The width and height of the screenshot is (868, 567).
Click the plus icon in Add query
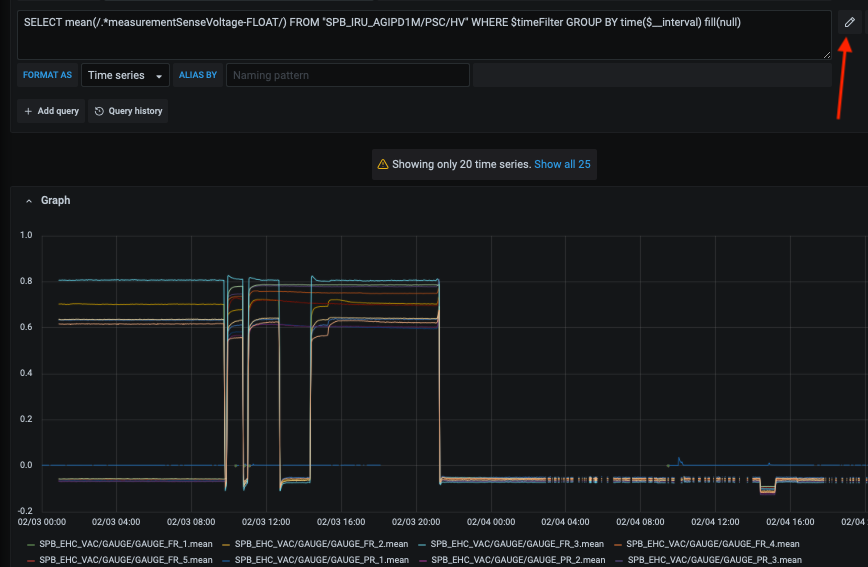28,111
